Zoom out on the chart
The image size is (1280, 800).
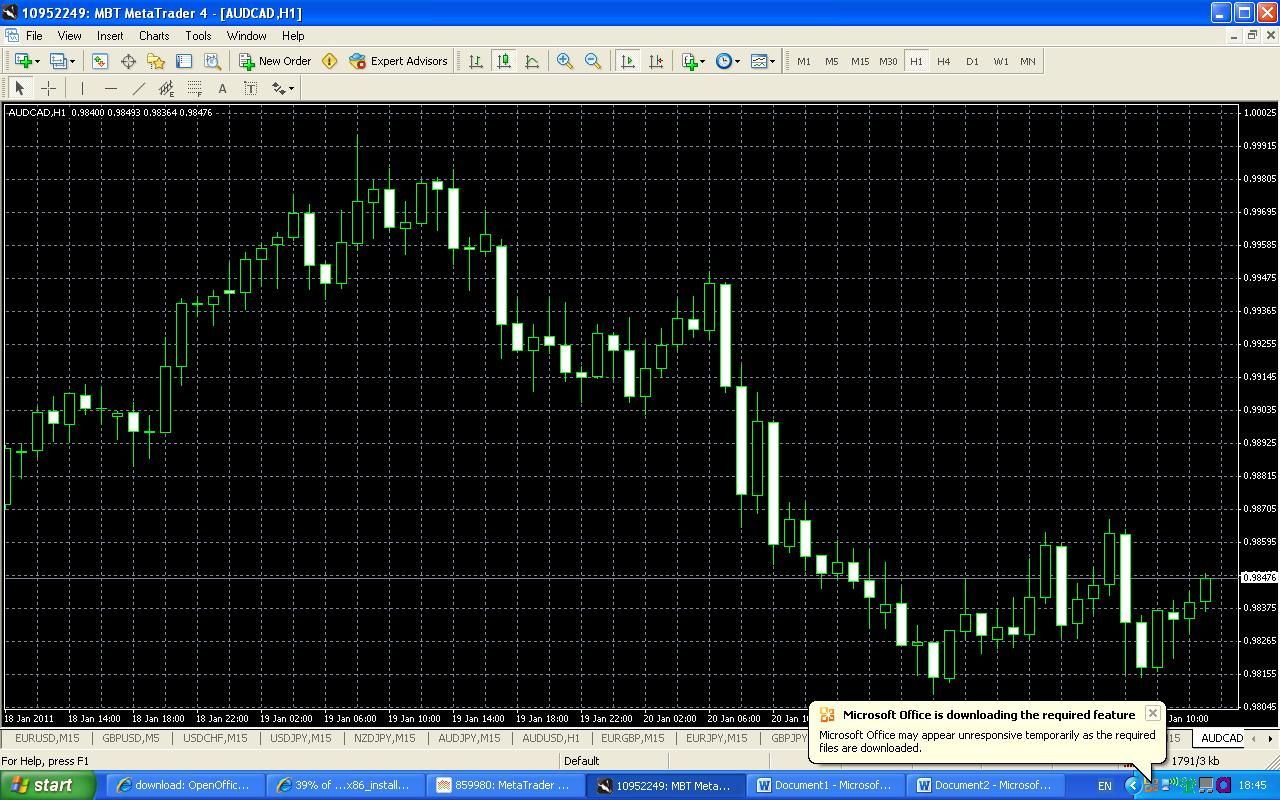click(593, 61)
